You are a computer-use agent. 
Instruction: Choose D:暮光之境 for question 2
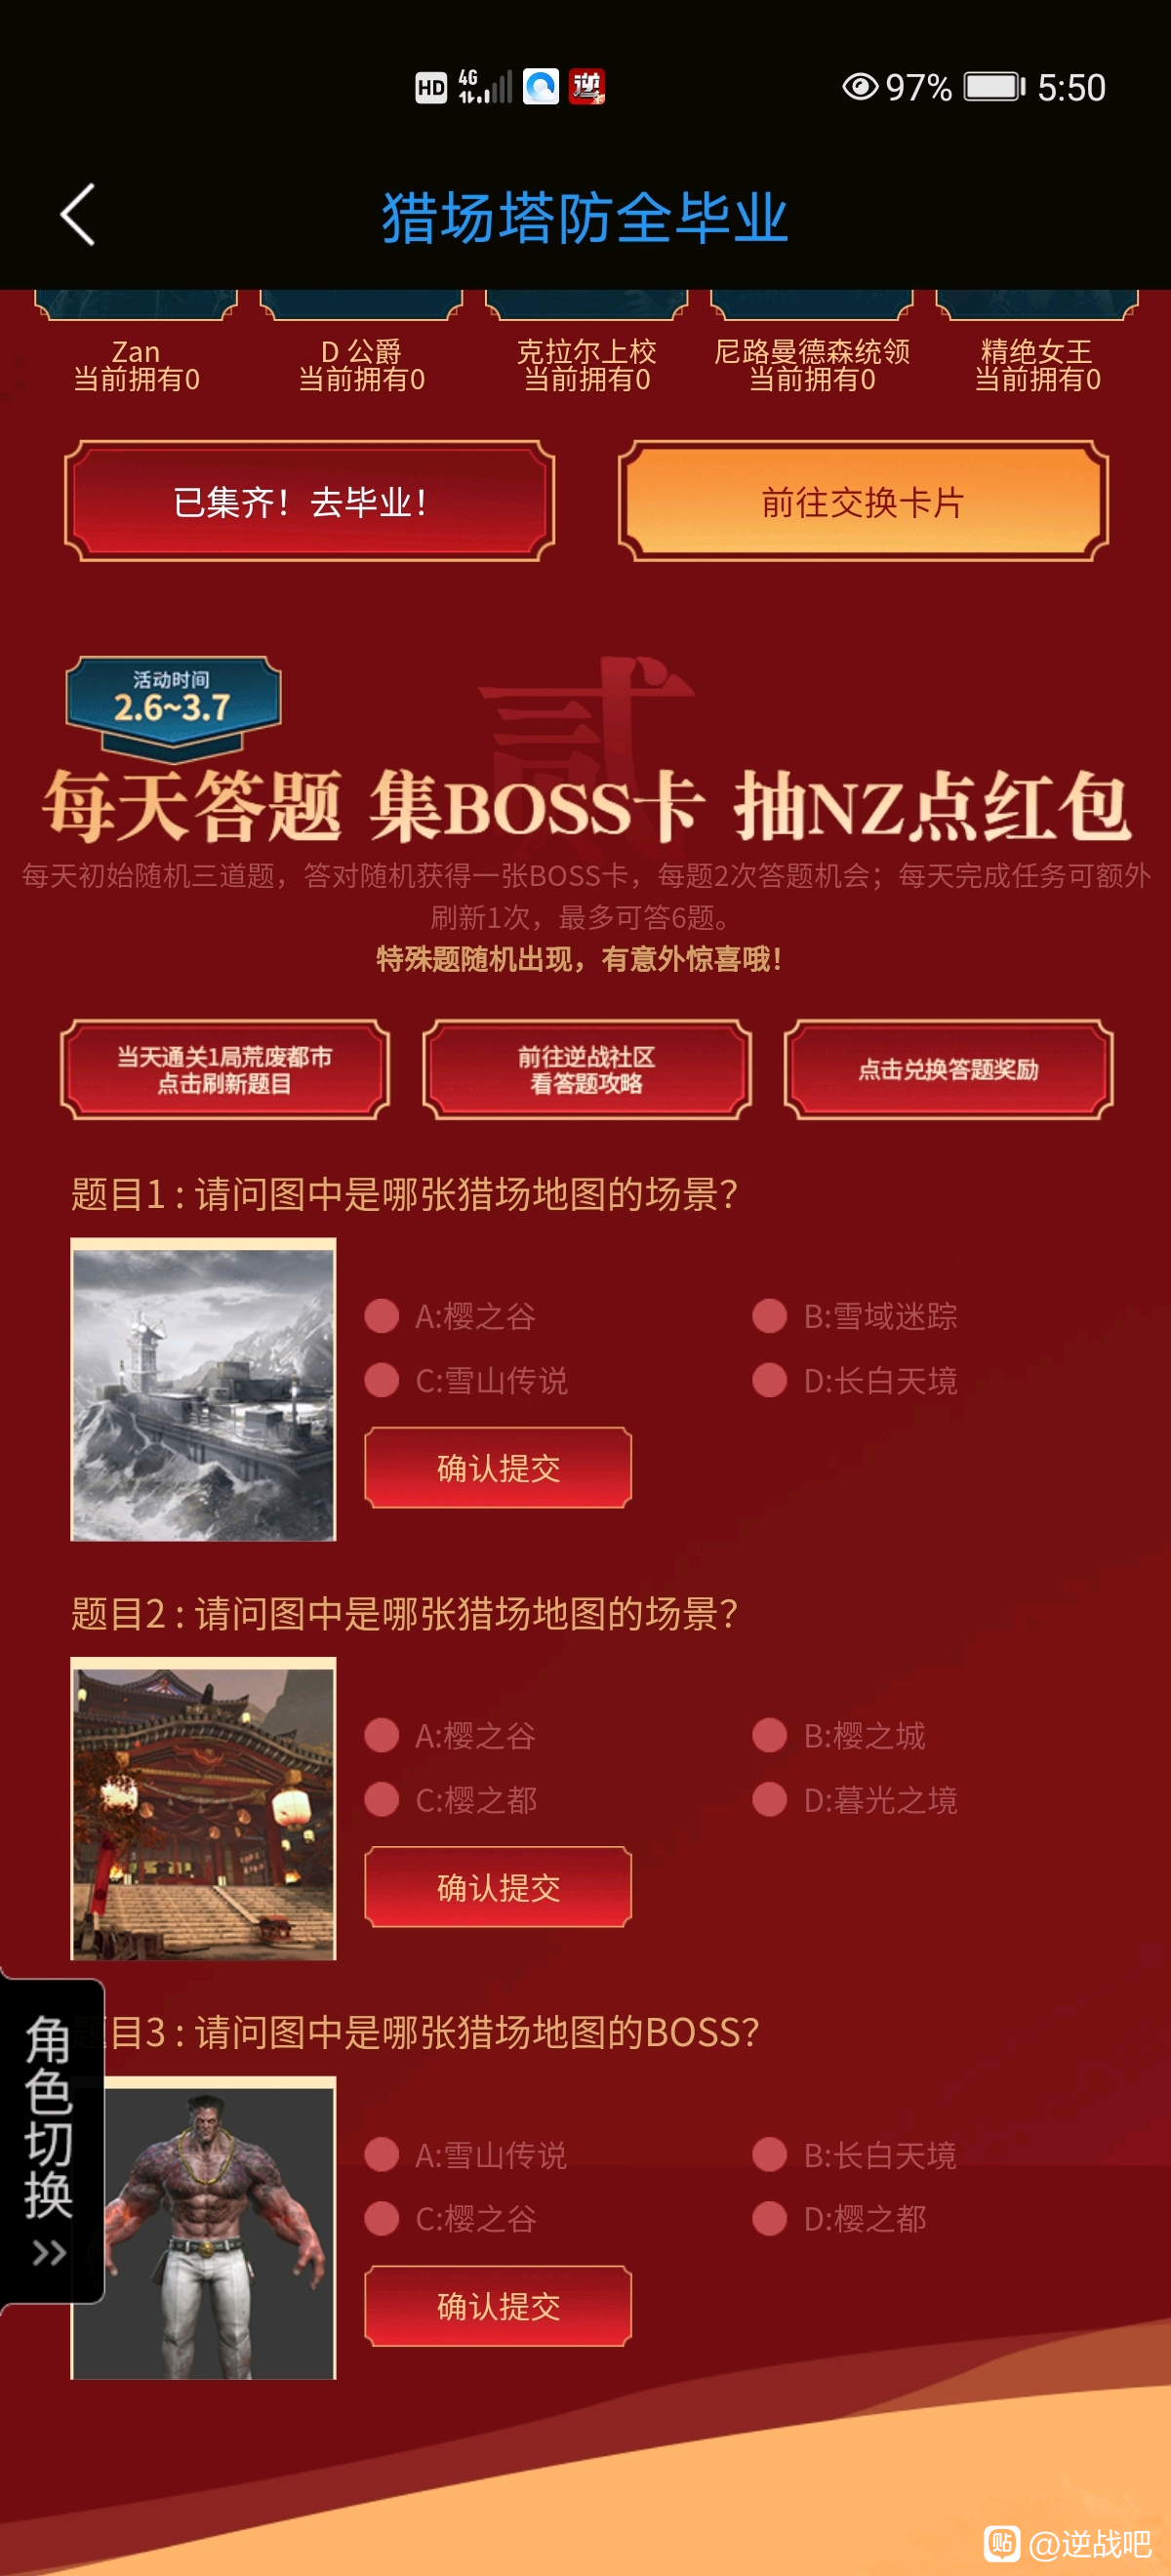(x=855, y=1800)
